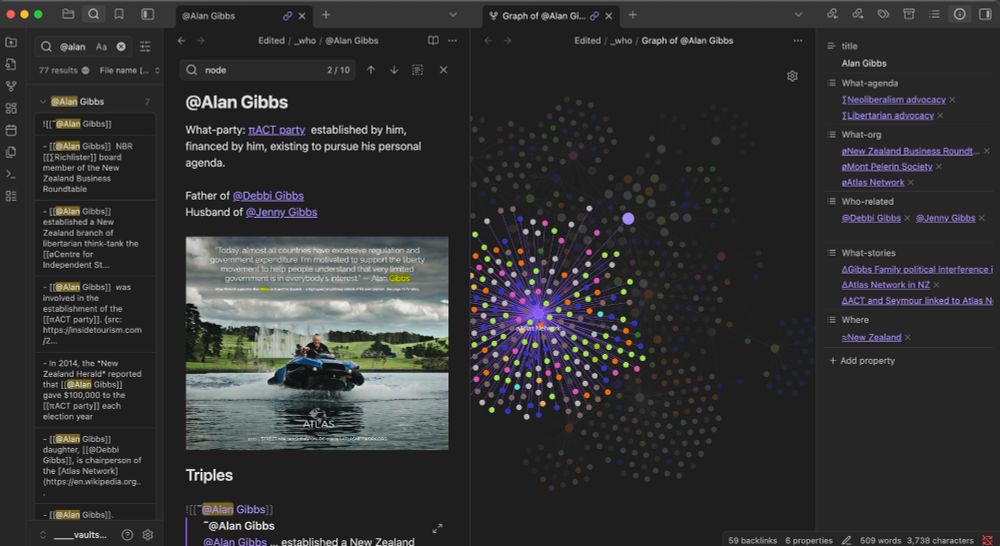Expand the embedded Triples block

pos(438,529)
